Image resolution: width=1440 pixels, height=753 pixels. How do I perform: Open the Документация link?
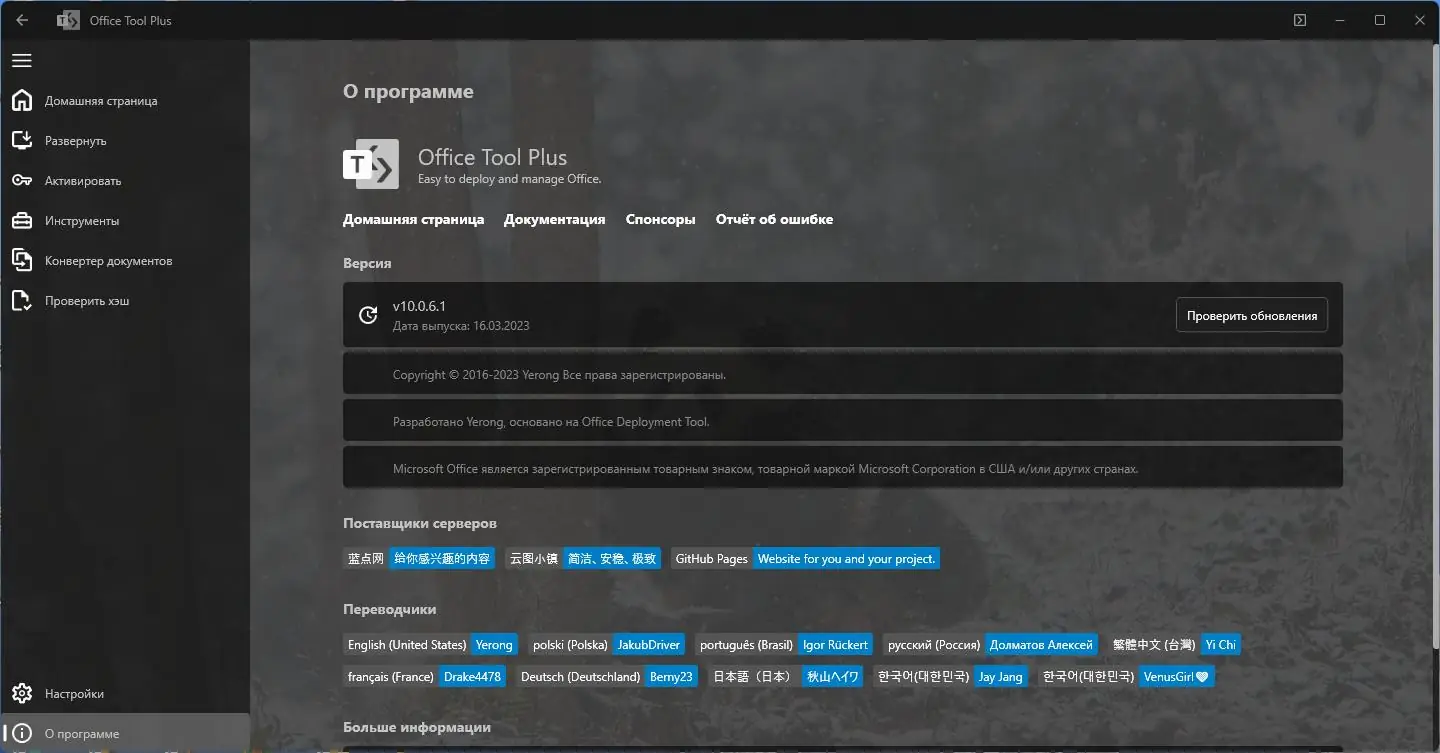(x=554, y=219)
